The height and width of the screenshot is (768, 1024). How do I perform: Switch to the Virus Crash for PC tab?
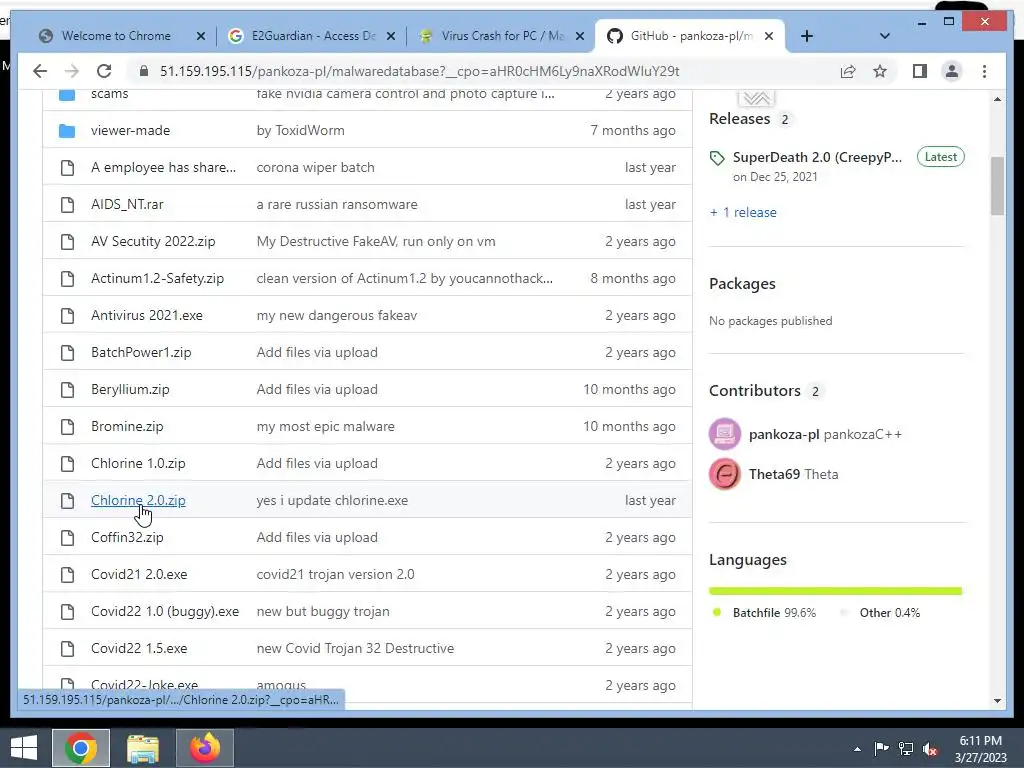tap(502, 36)
